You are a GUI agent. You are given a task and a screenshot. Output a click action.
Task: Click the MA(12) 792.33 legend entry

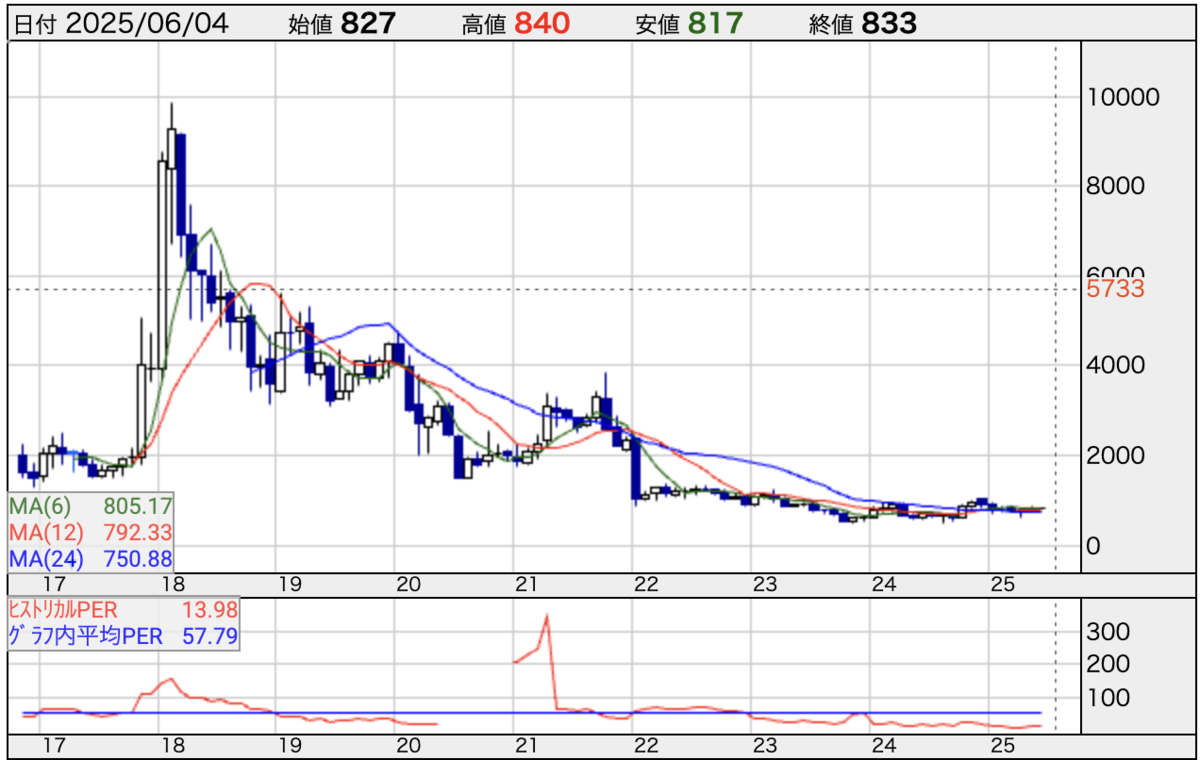pos(93,532)
